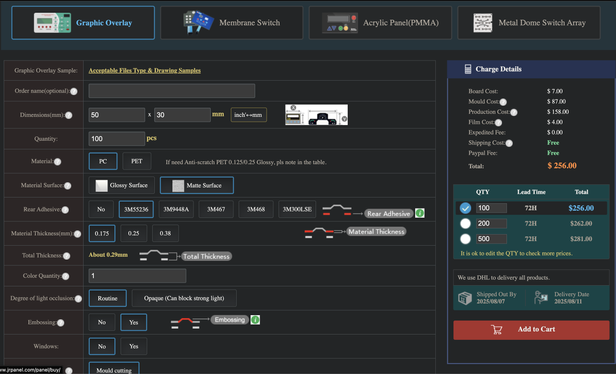Click the Order name input field
Image resolution: width=616 pixels, height=374 pixels.
pyautogui.click(x=172, y=91)
